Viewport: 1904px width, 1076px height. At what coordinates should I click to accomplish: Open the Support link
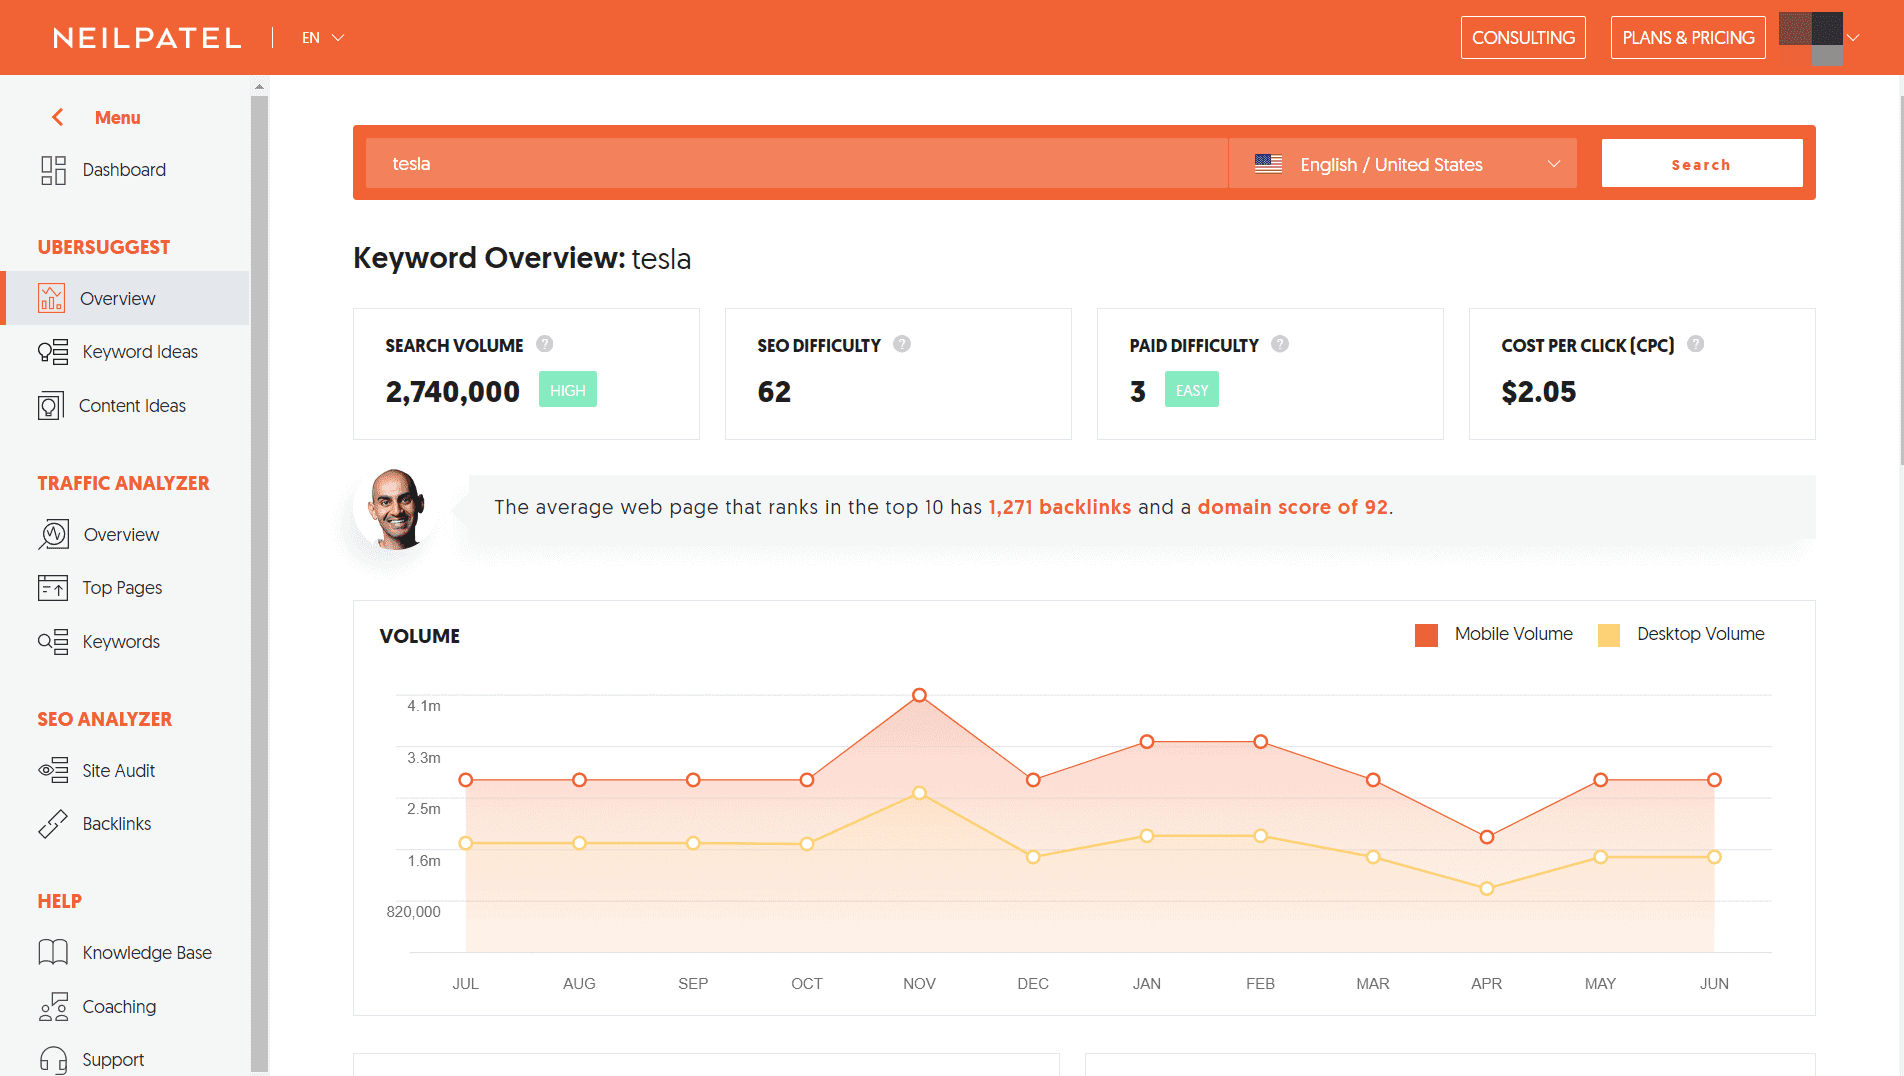[x=113, y=1060]
